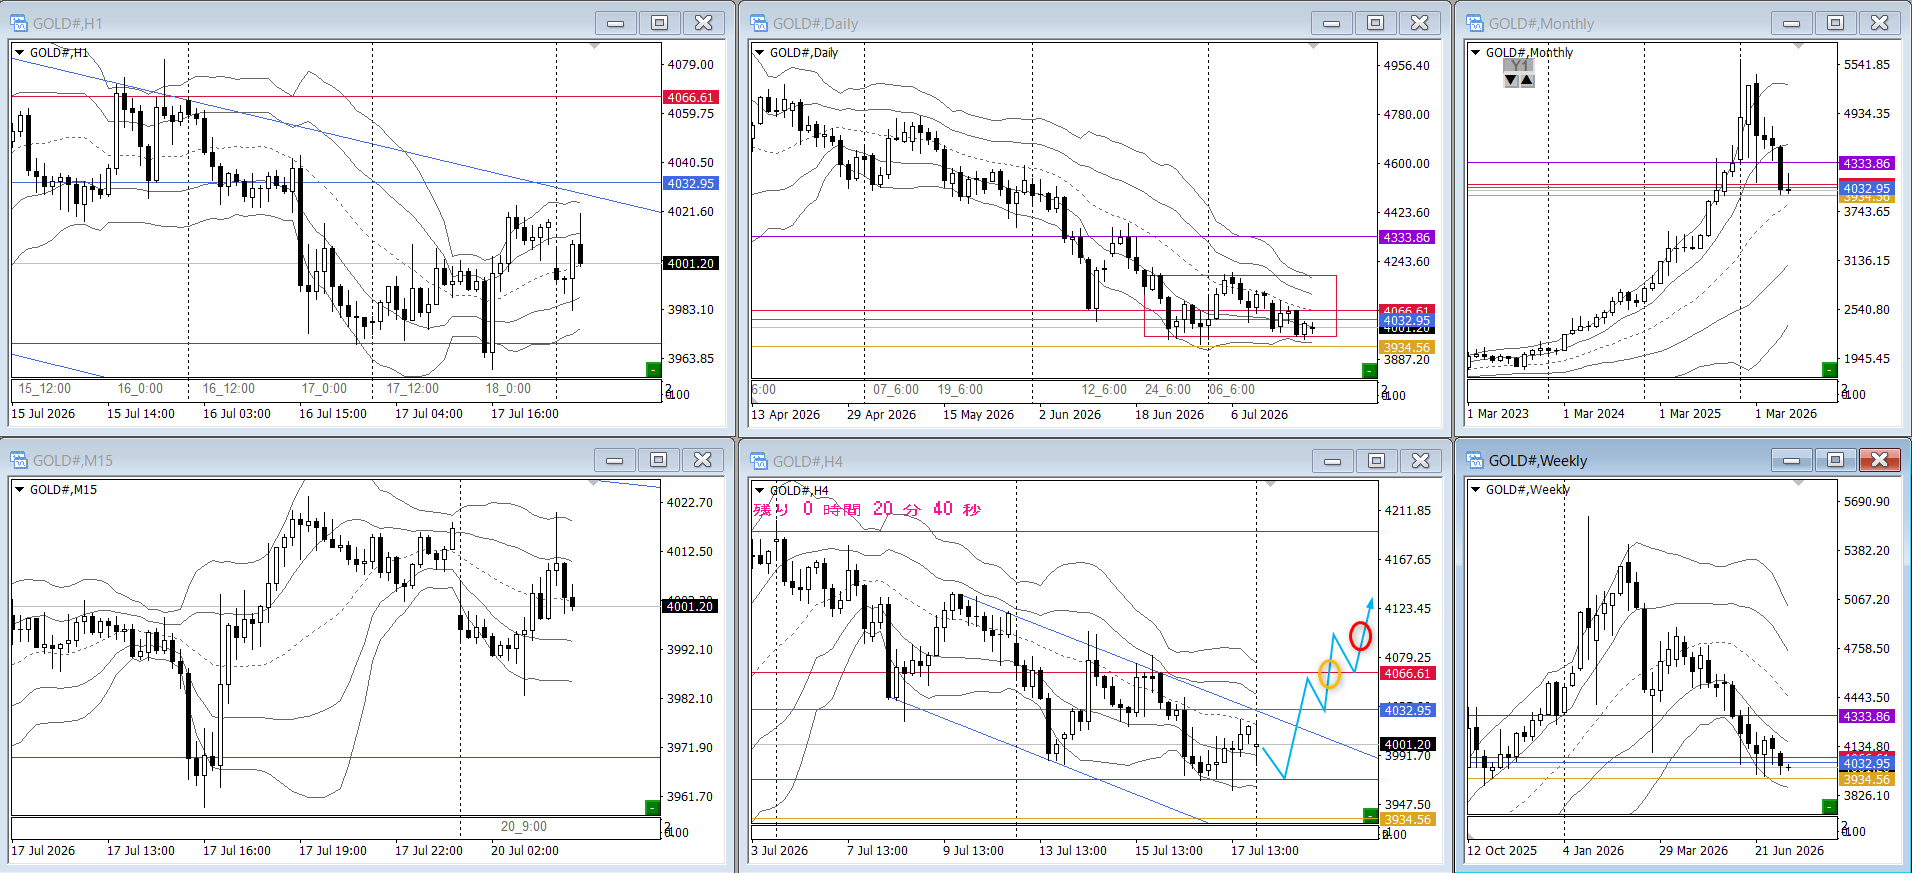Click the 16_0:00 session label in H1 chart

(140, 388)
